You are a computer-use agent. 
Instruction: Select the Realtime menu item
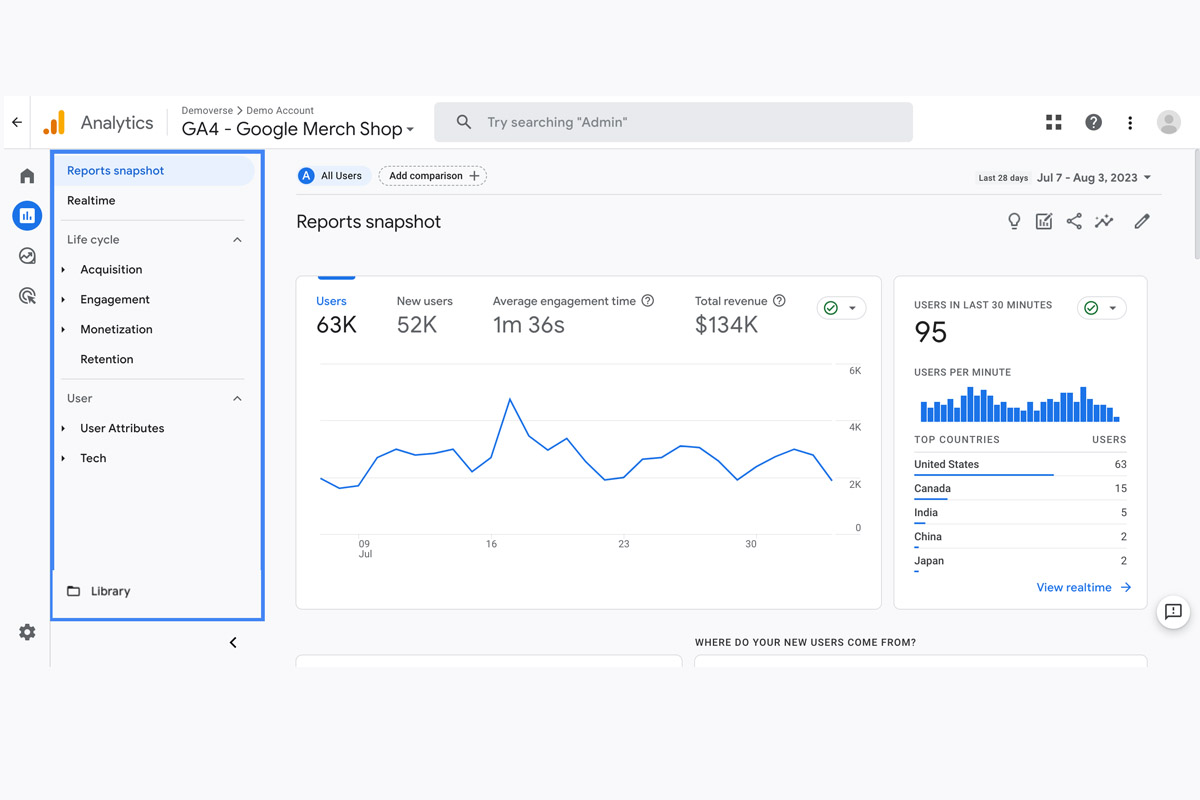(91, 201)
